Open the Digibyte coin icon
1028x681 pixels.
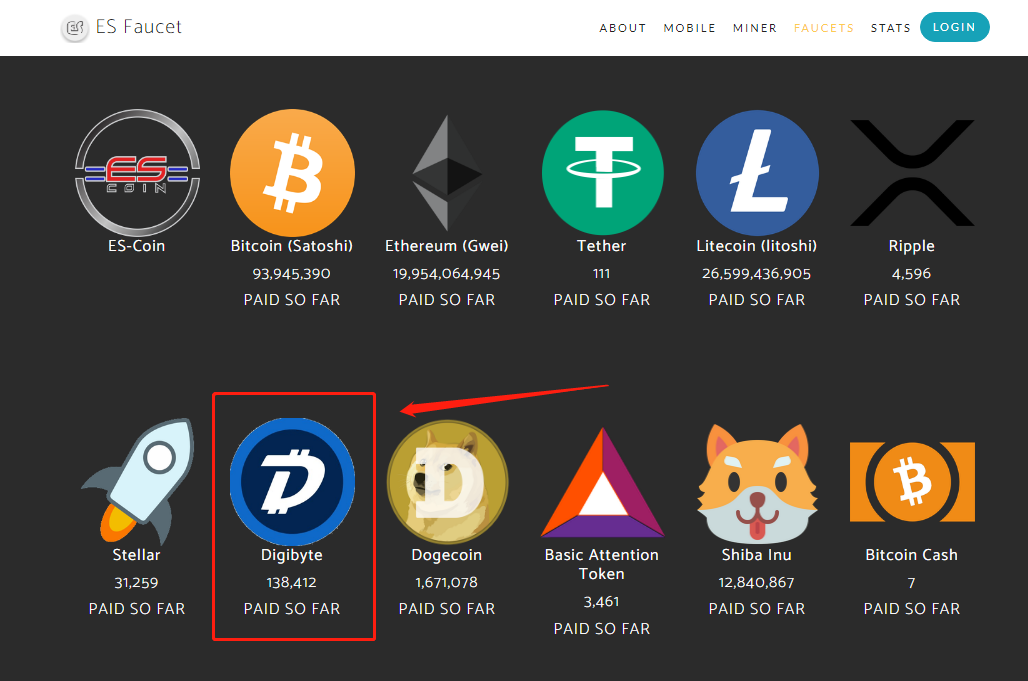292,482
